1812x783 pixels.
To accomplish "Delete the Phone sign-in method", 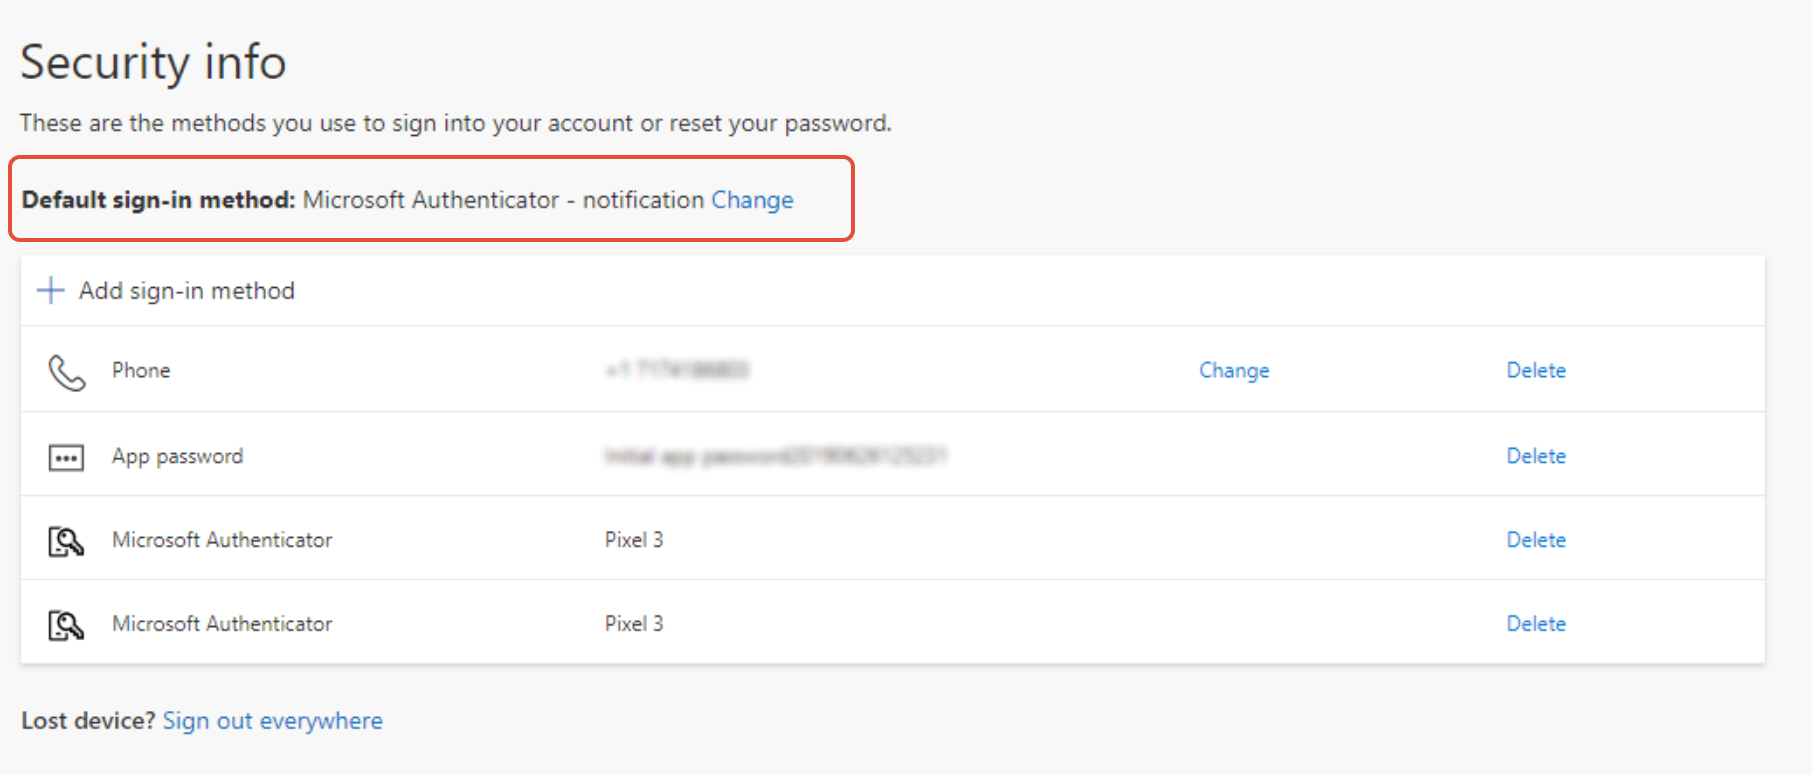I will [1536, 370].
